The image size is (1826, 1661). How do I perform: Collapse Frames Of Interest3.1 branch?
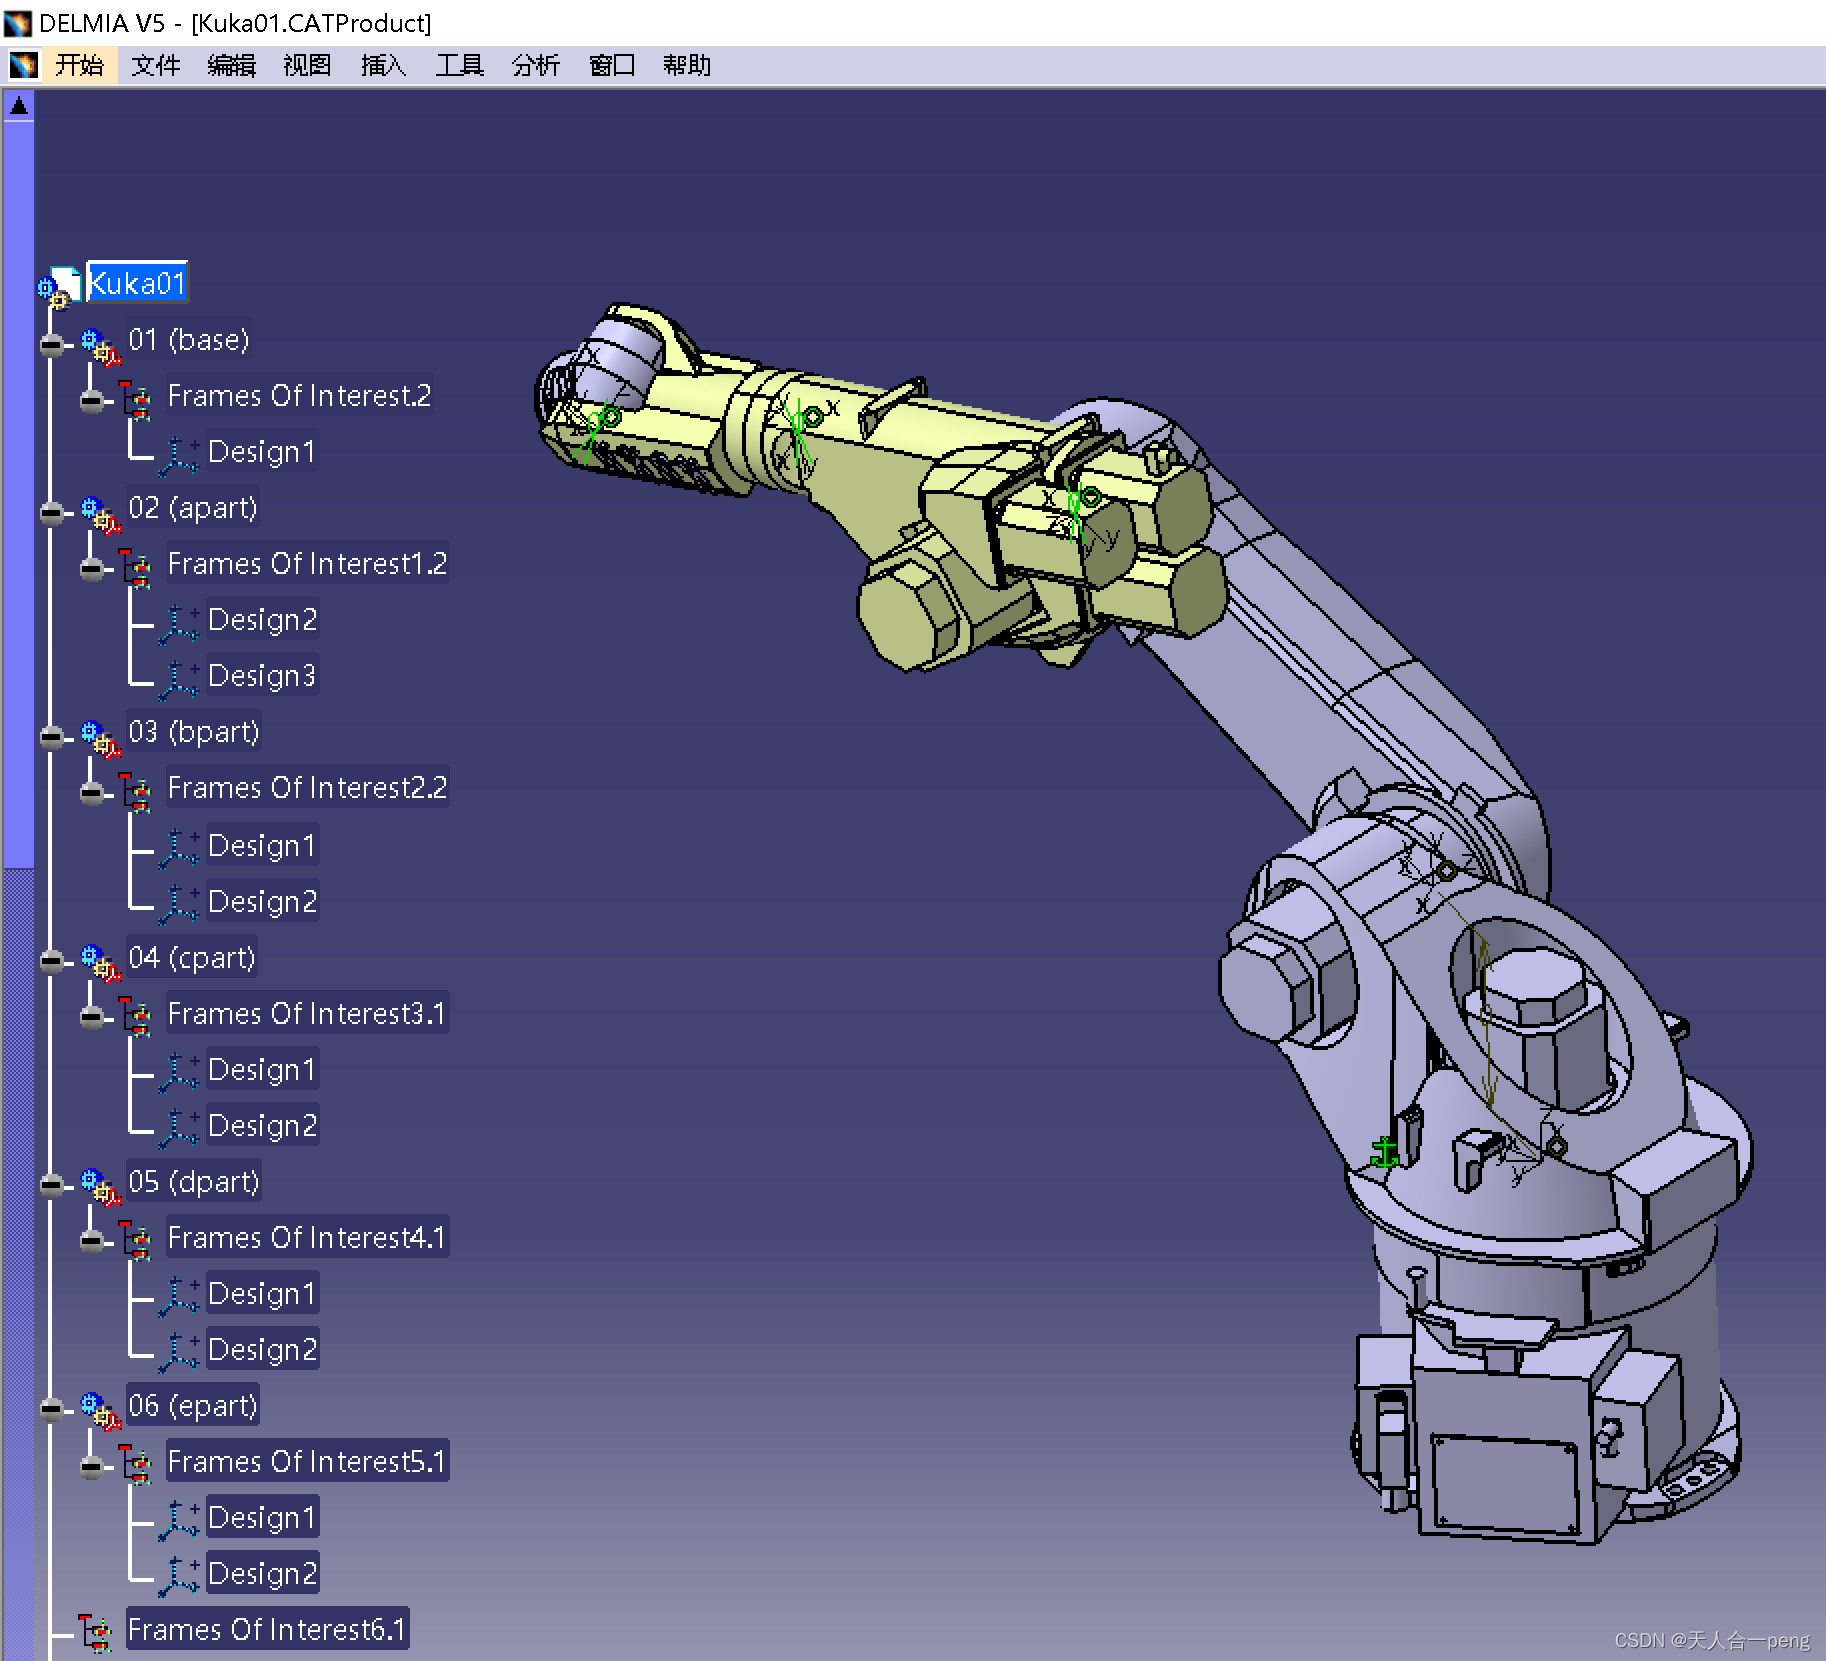pyautogui.click(x=92, y=1017)
